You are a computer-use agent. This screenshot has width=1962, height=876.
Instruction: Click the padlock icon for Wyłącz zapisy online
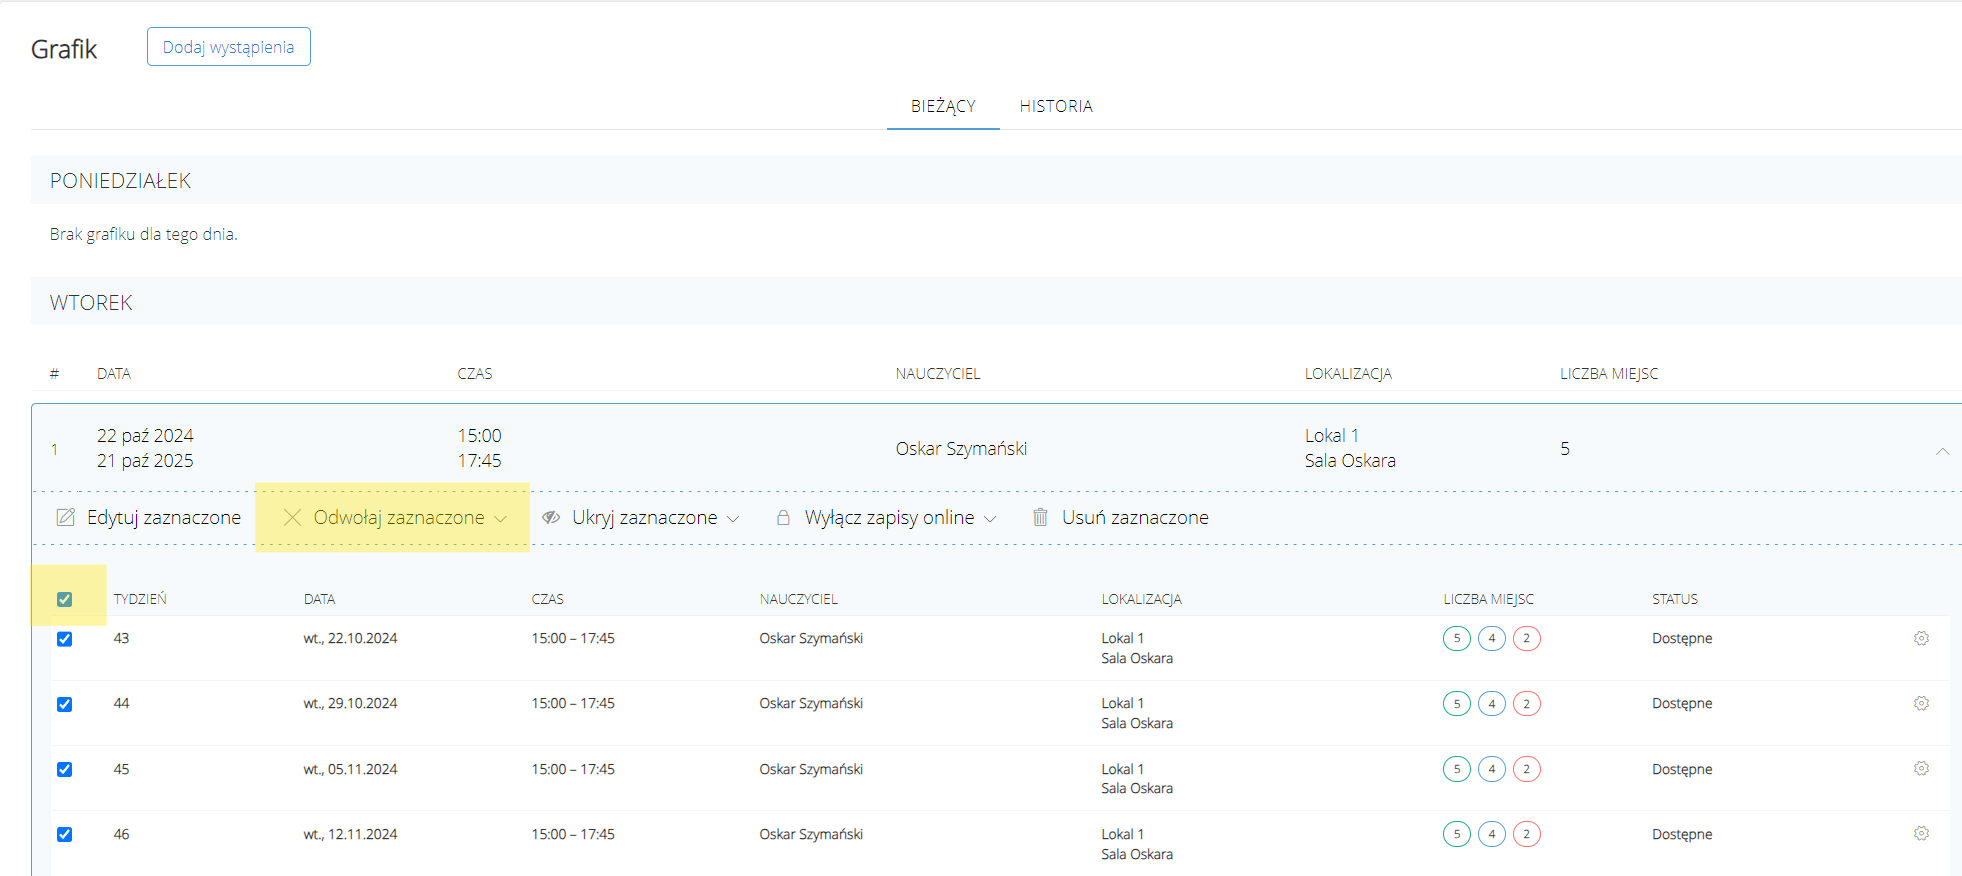point(783,517)
